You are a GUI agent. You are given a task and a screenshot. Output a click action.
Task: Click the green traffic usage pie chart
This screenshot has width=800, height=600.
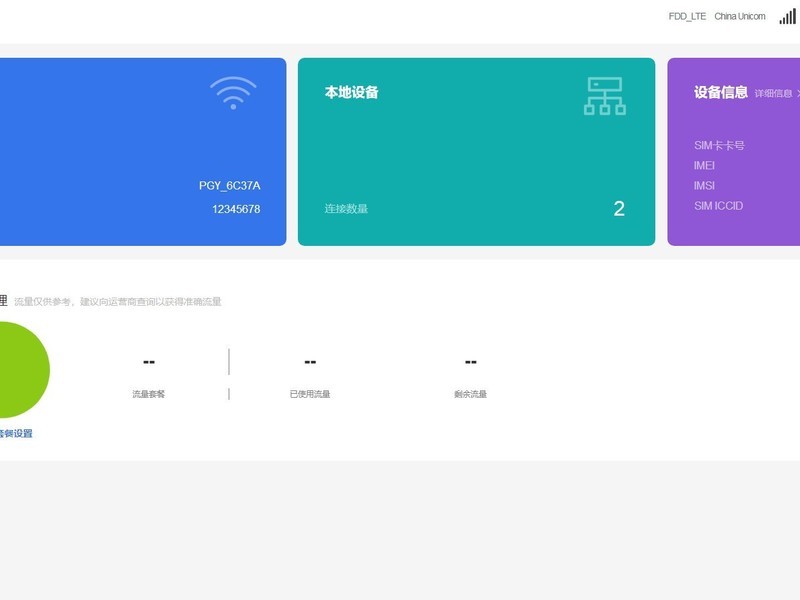(x=23, y=370)
